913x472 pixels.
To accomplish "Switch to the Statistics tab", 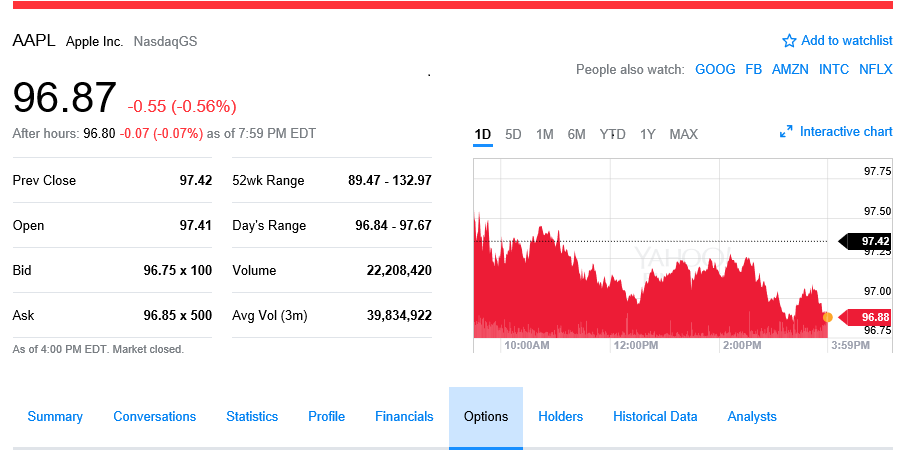I will 251,417.
